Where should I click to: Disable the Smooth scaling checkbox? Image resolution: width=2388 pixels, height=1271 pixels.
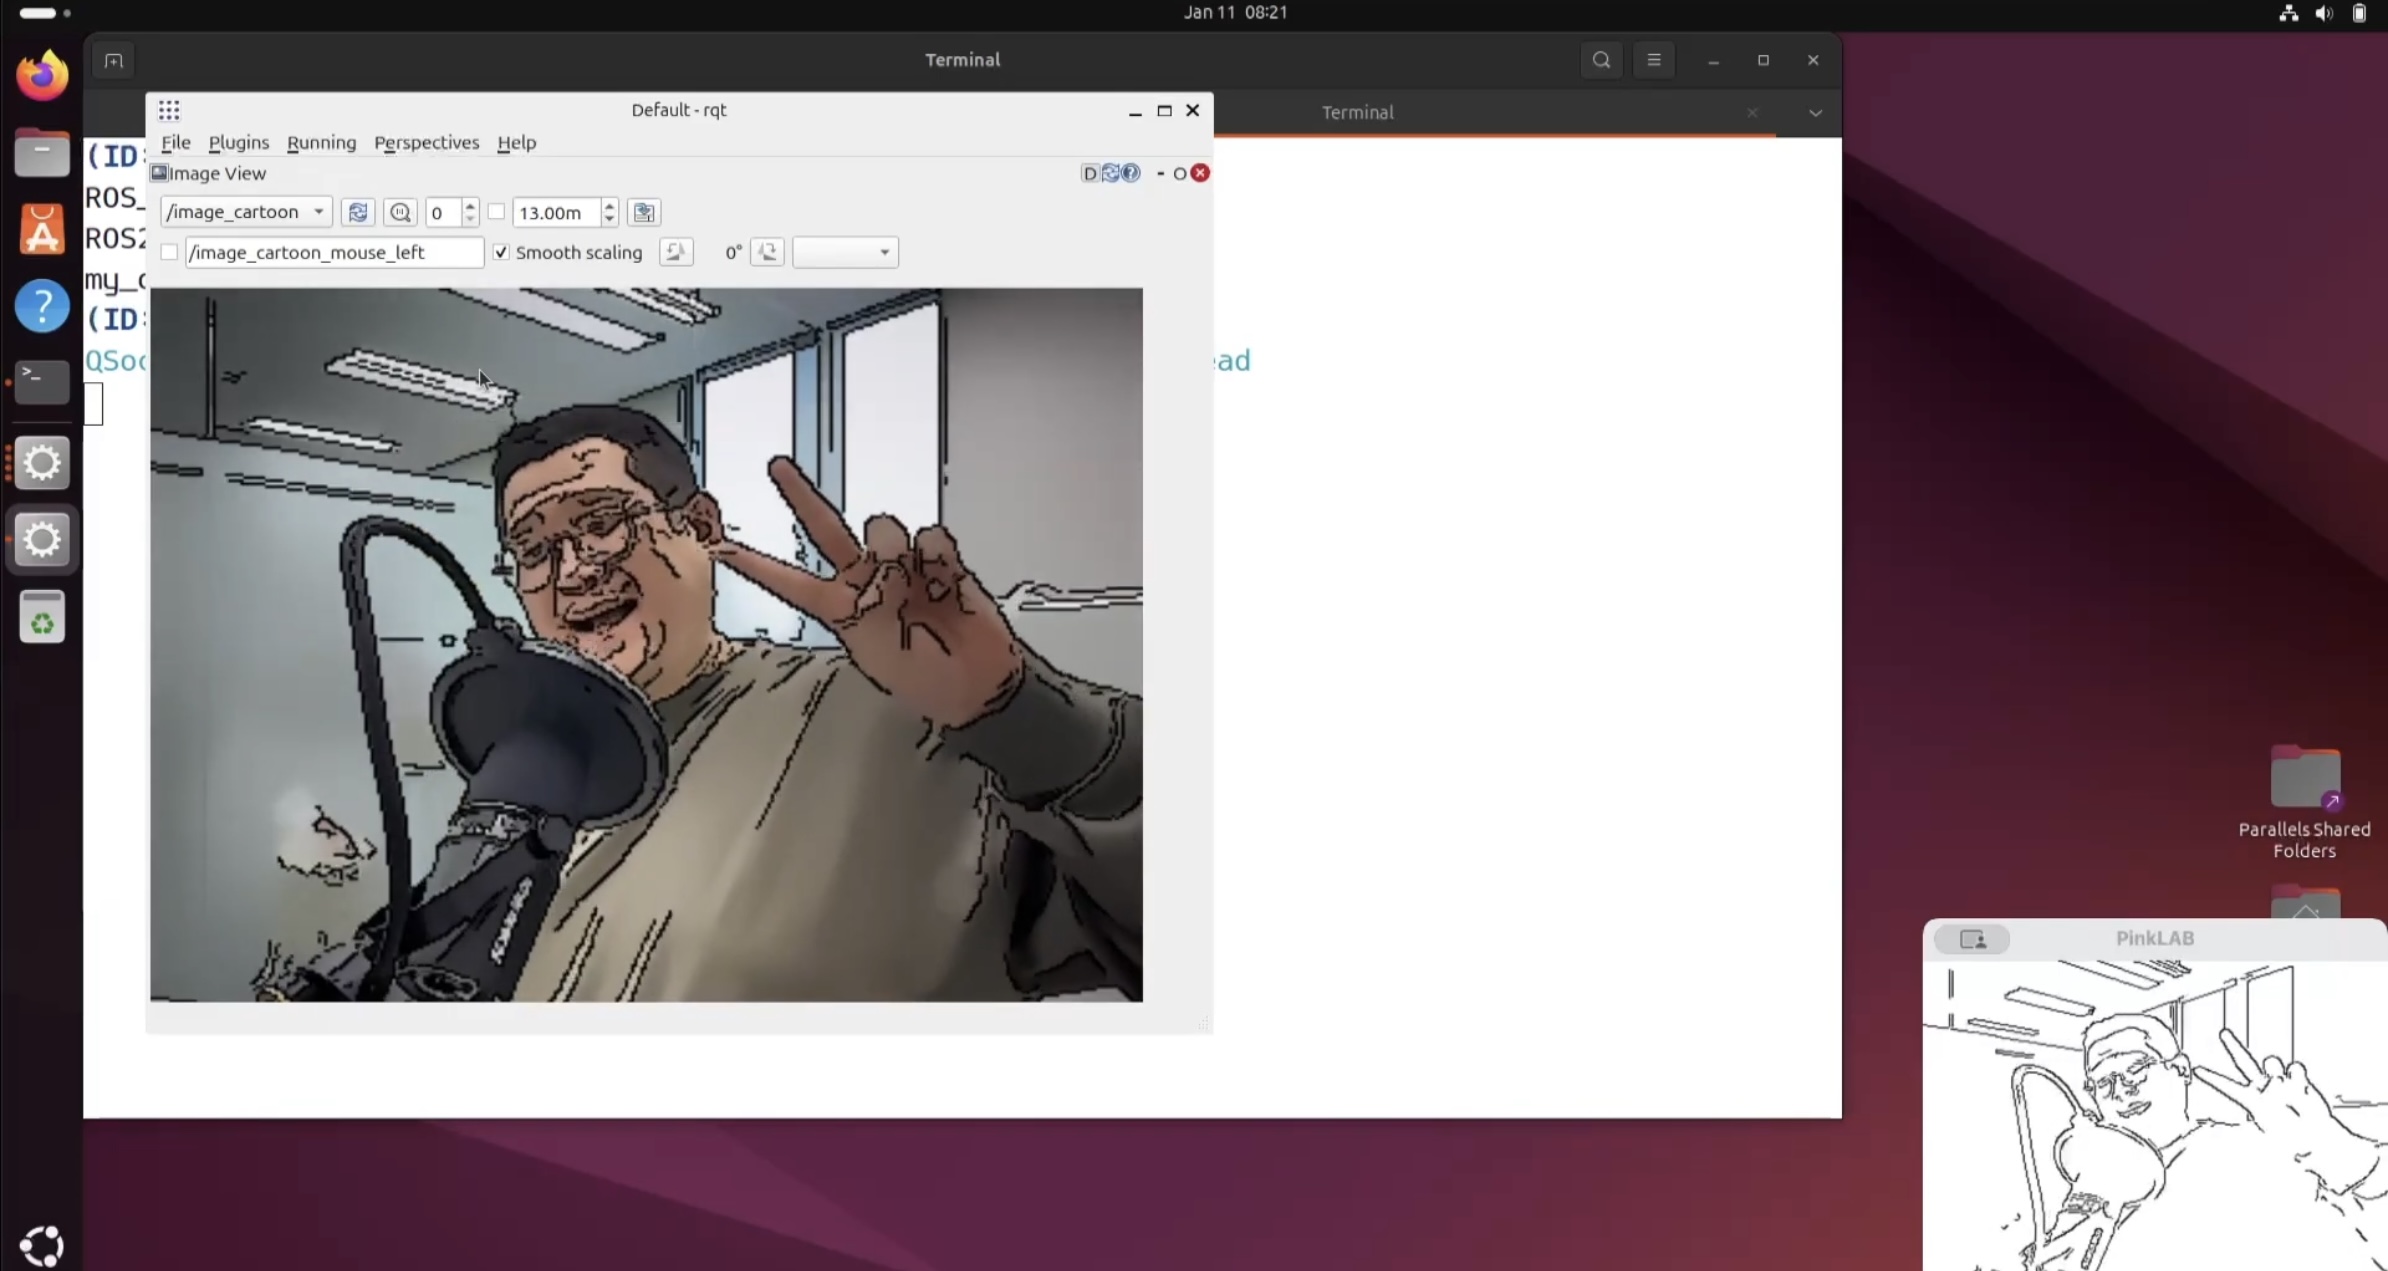point(501,252)
